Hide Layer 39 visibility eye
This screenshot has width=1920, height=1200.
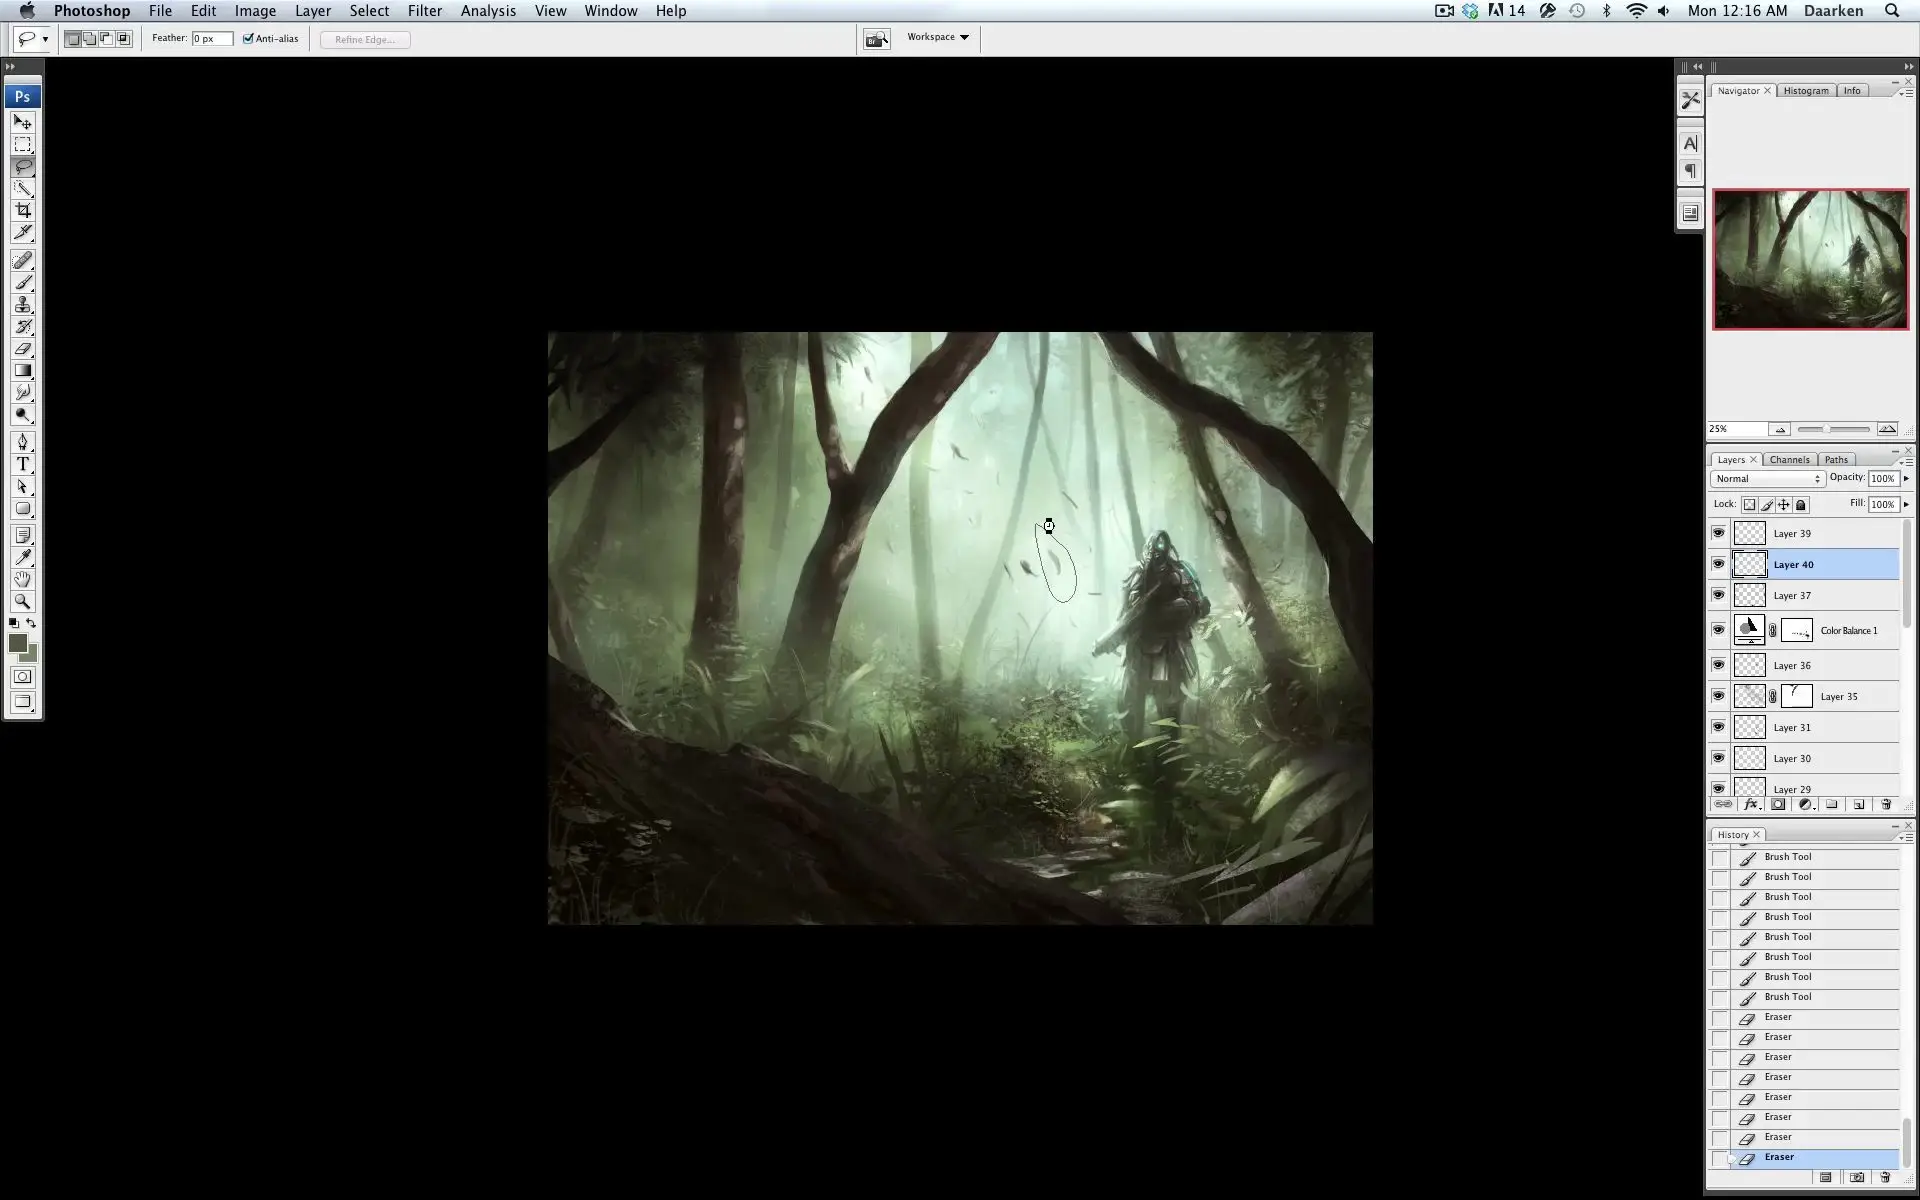click(x=1718, y=533)
